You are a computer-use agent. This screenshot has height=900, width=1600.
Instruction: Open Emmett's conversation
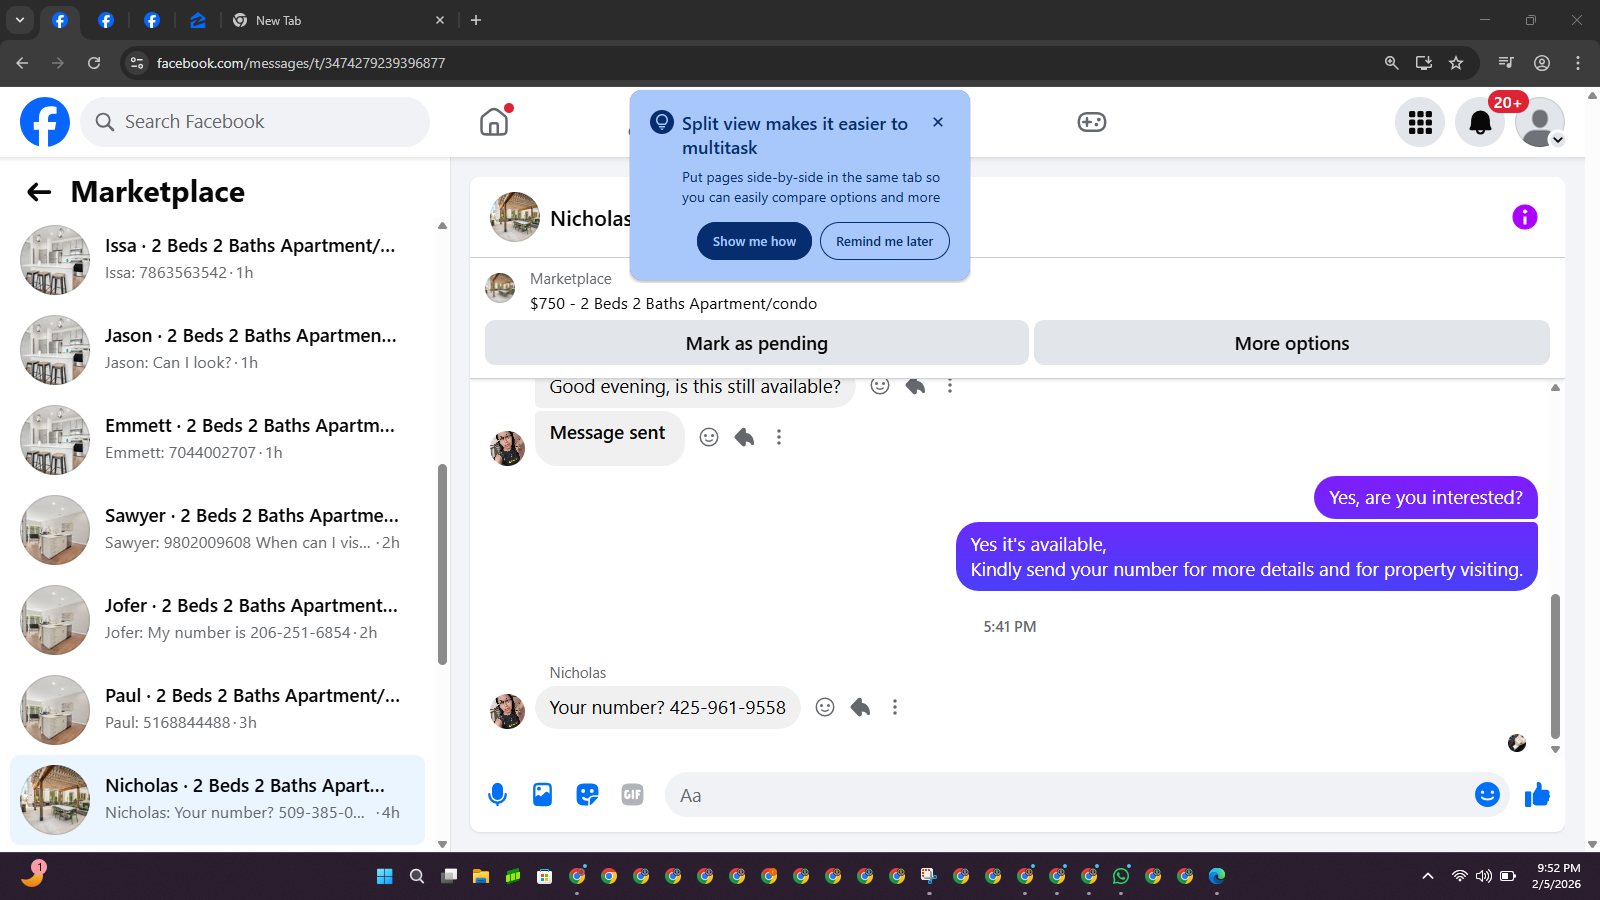217,440
